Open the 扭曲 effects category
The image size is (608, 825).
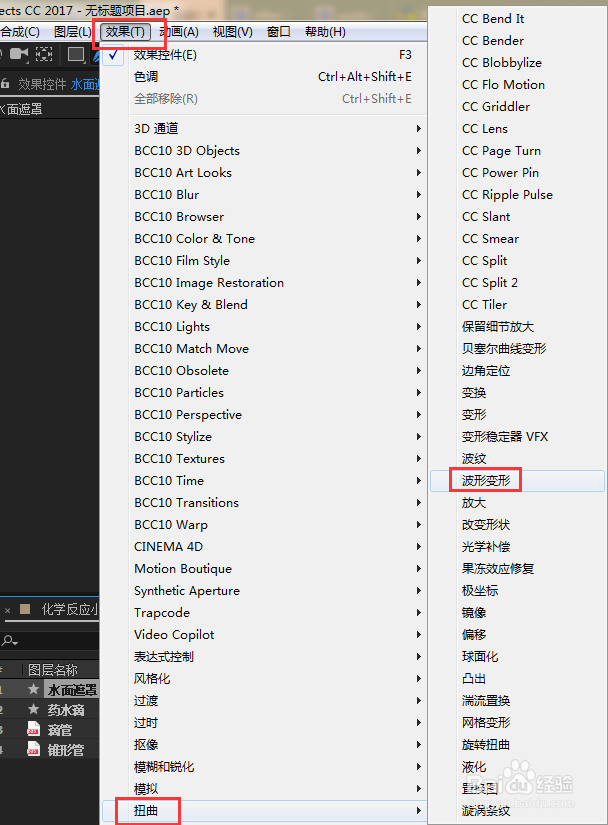[x=263, y=811]
